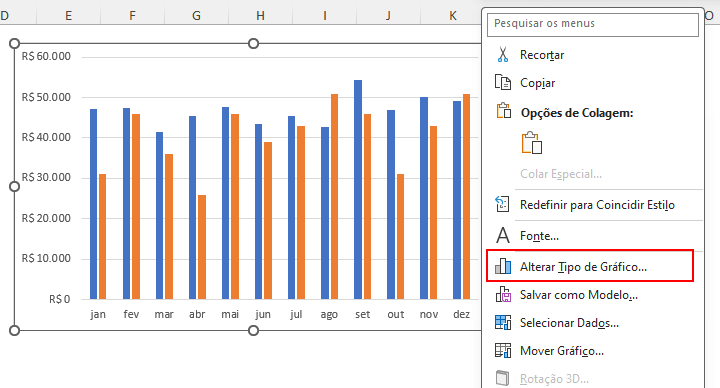Click the bottom-left chart resize handle
The height and width of the screenshot is (388, 720).
pyautogui.click(x=14, y=330)
